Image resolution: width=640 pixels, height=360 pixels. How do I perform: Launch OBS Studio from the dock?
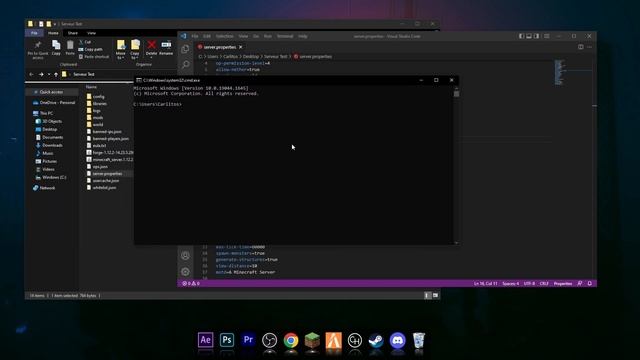[269, 340]
